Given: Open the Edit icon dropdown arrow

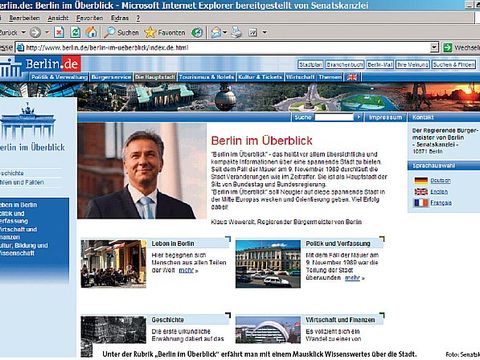Looking at the screenshot, I should tap(265, 32).
